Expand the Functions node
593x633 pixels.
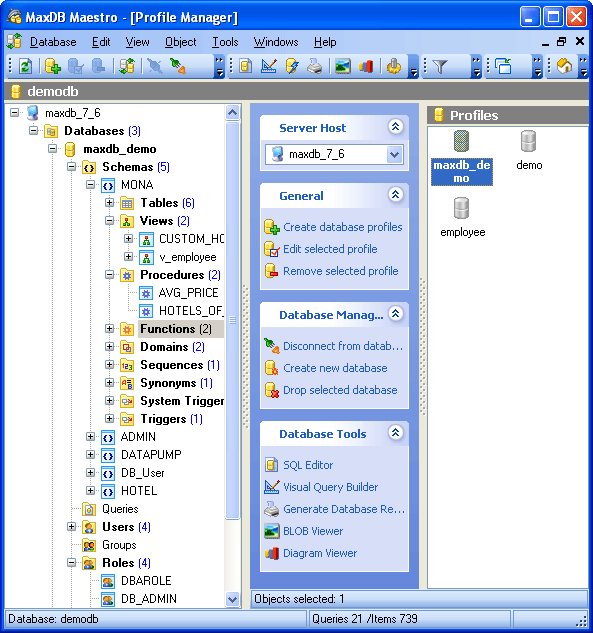(x=109, y=329)
